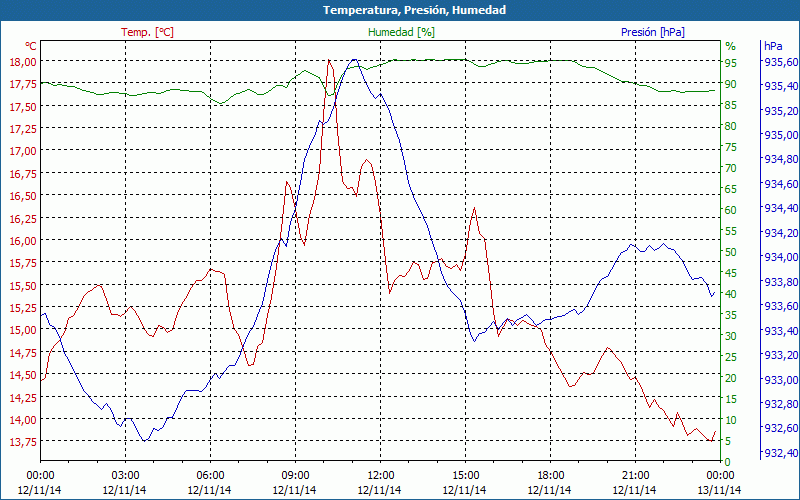Click green humidity axis value '75'

click(731, 147)
